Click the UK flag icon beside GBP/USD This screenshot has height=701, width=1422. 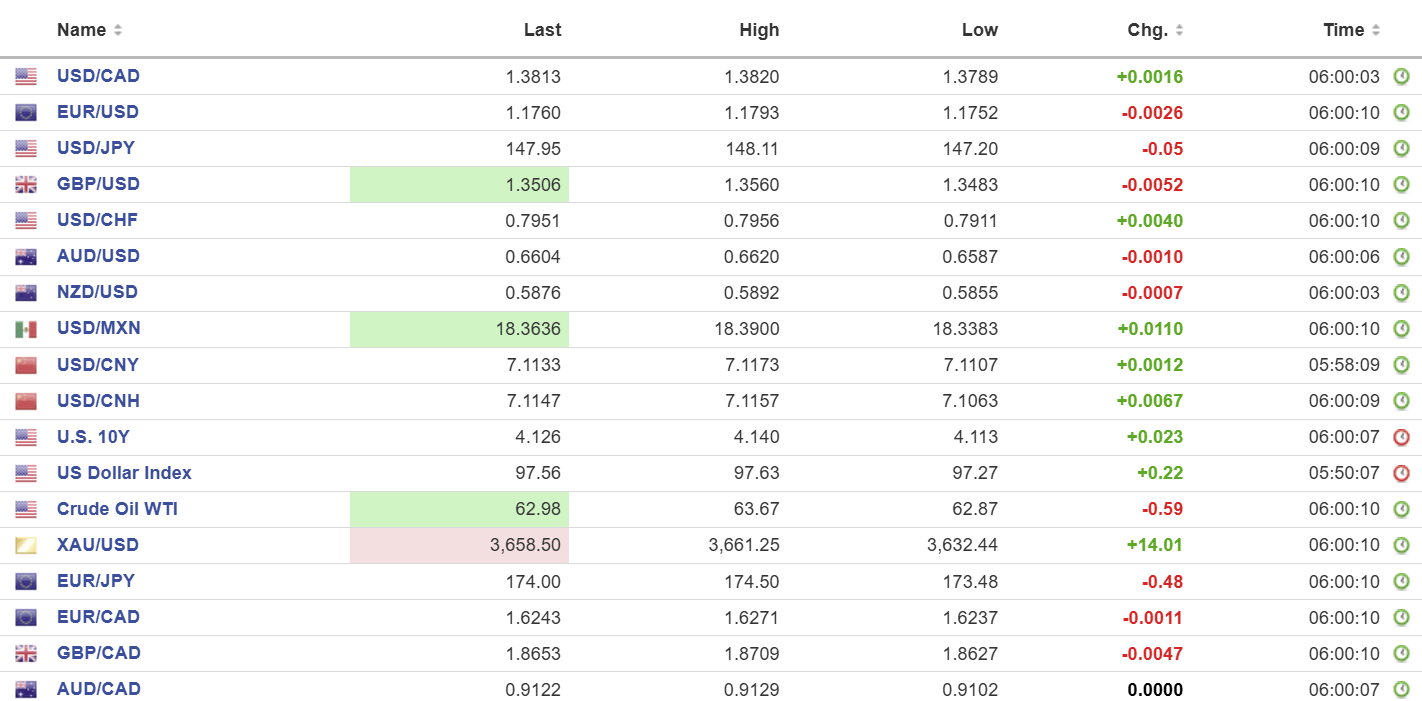(x=26, y=185)
